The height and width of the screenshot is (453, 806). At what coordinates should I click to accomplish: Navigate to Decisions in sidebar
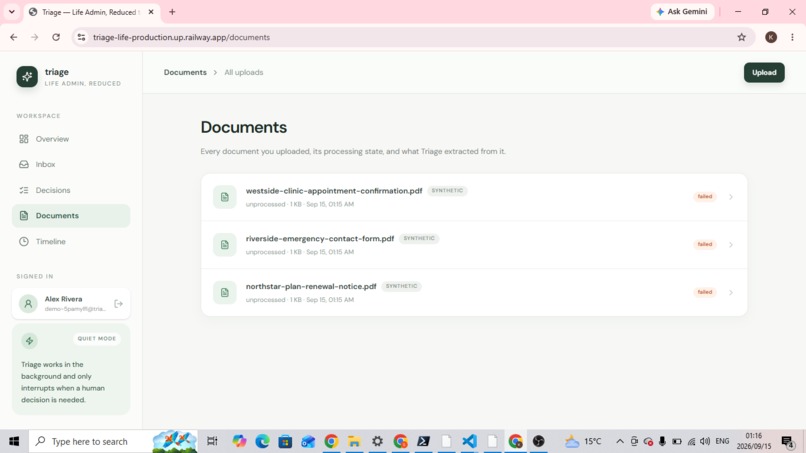(x=71, y=190)
